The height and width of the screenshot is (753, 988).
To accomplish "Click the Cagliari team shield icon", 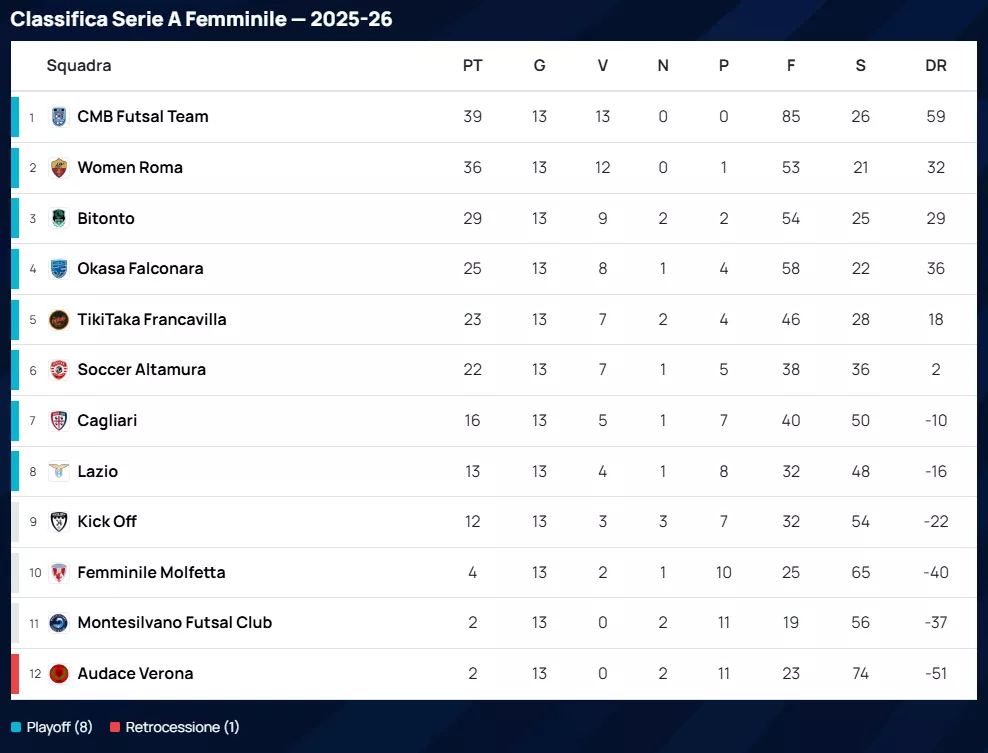I will (59, 421).
